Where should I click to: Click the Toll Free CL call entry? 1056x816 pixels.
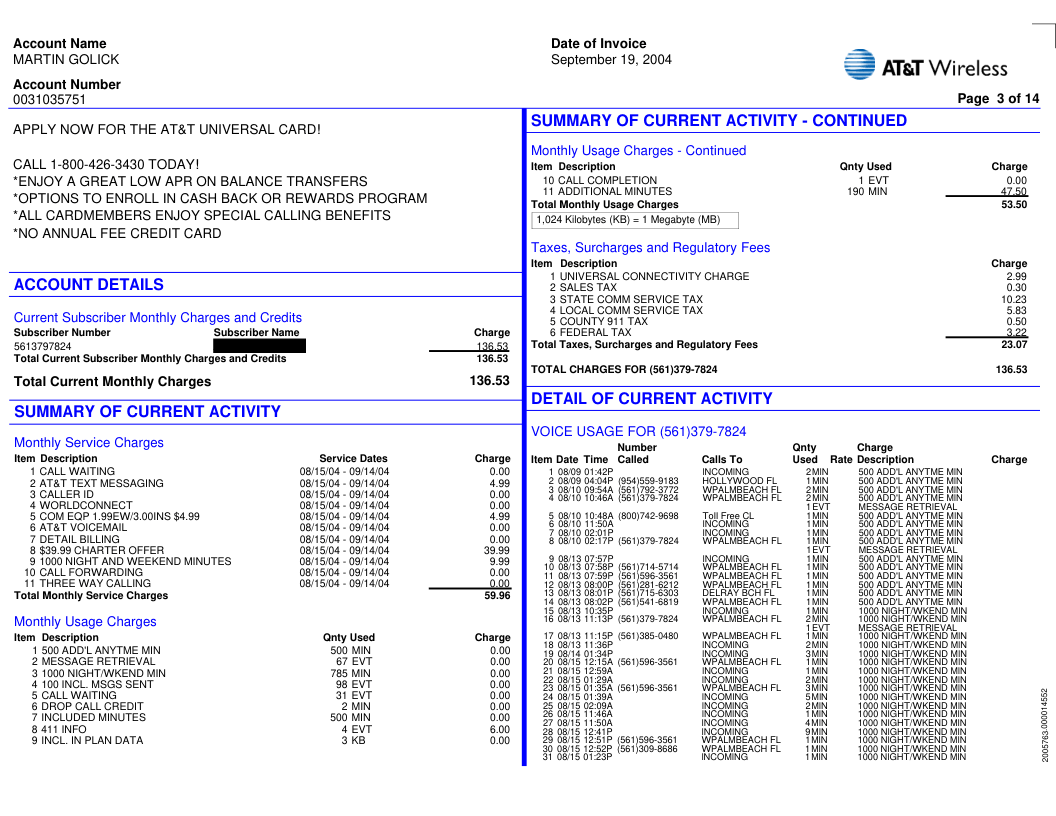pos(728,516)
